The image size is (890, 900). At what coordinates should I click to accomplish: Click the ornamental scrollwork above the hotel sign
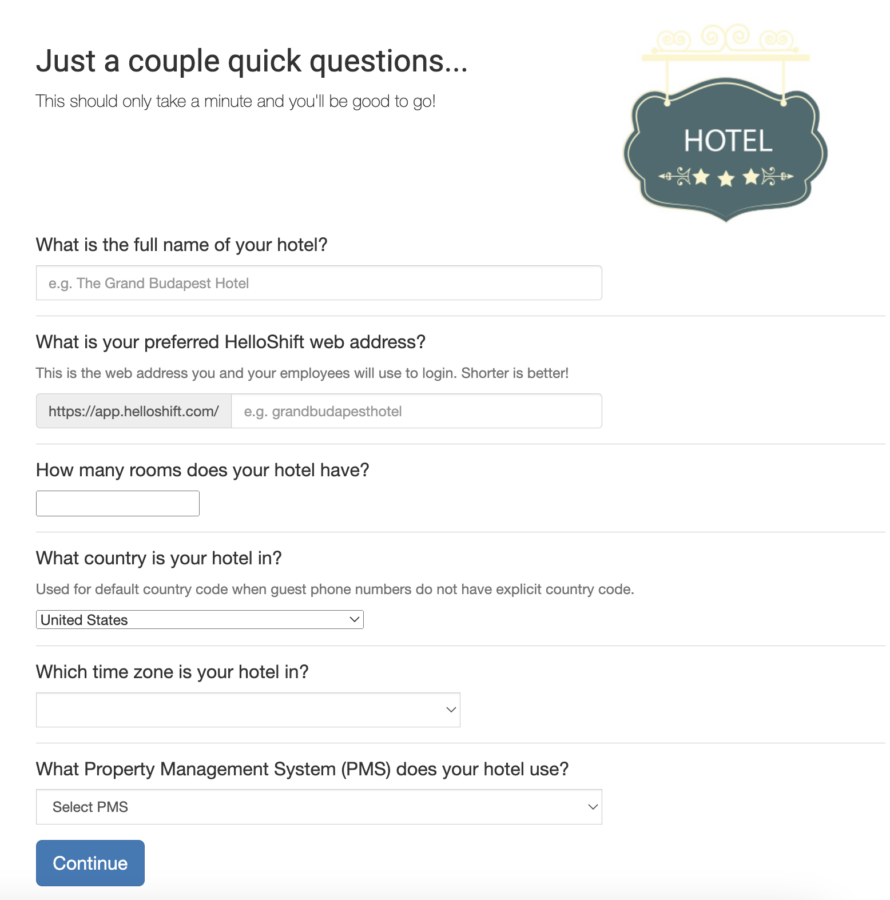pos(725,41)
